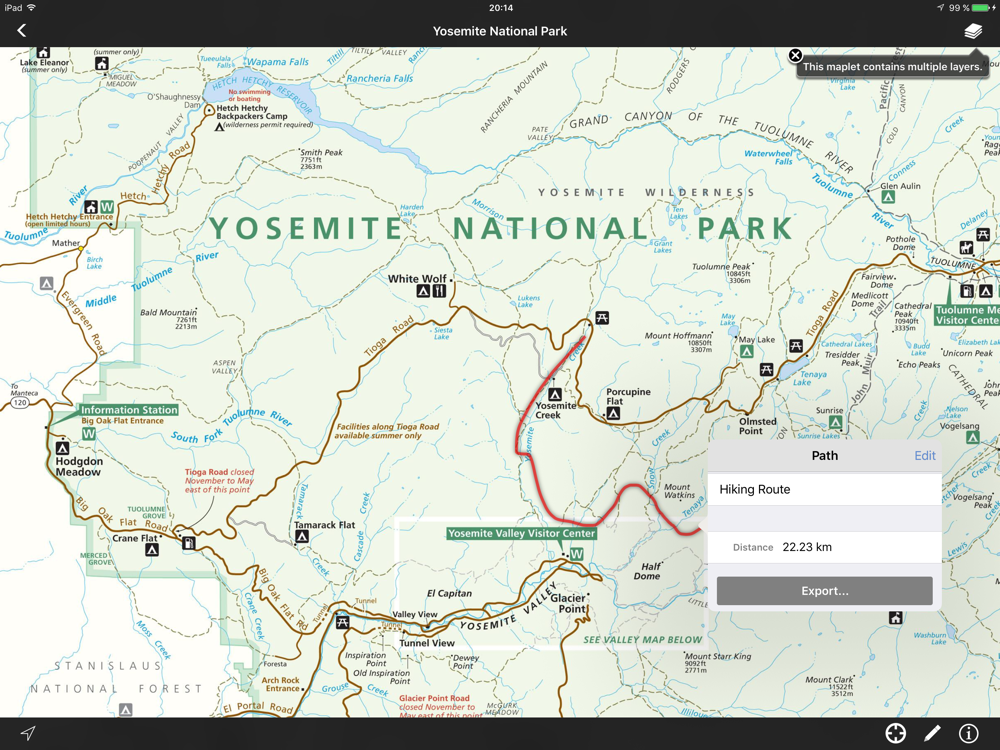Image resolution: width=1000 pixels, height=750 pixels.
Task: Tap the Hetch Hetchy ranger station icon
Action: pos(91,207)
